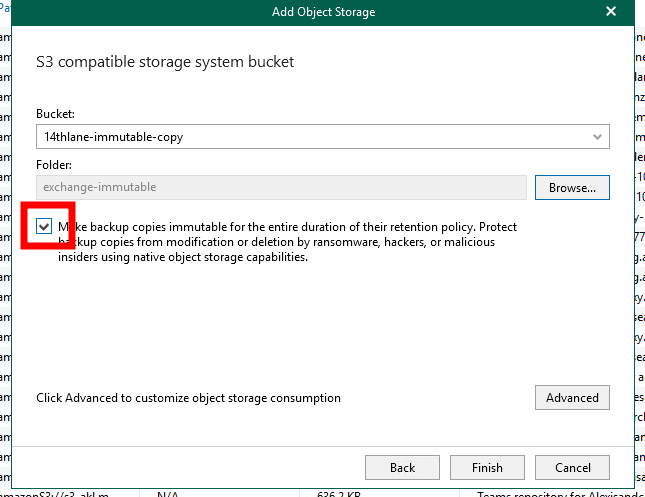Expand the Bucket dropdown chevron arrow
Viewport: 645px width, 497px height.
tap(597, 137)
